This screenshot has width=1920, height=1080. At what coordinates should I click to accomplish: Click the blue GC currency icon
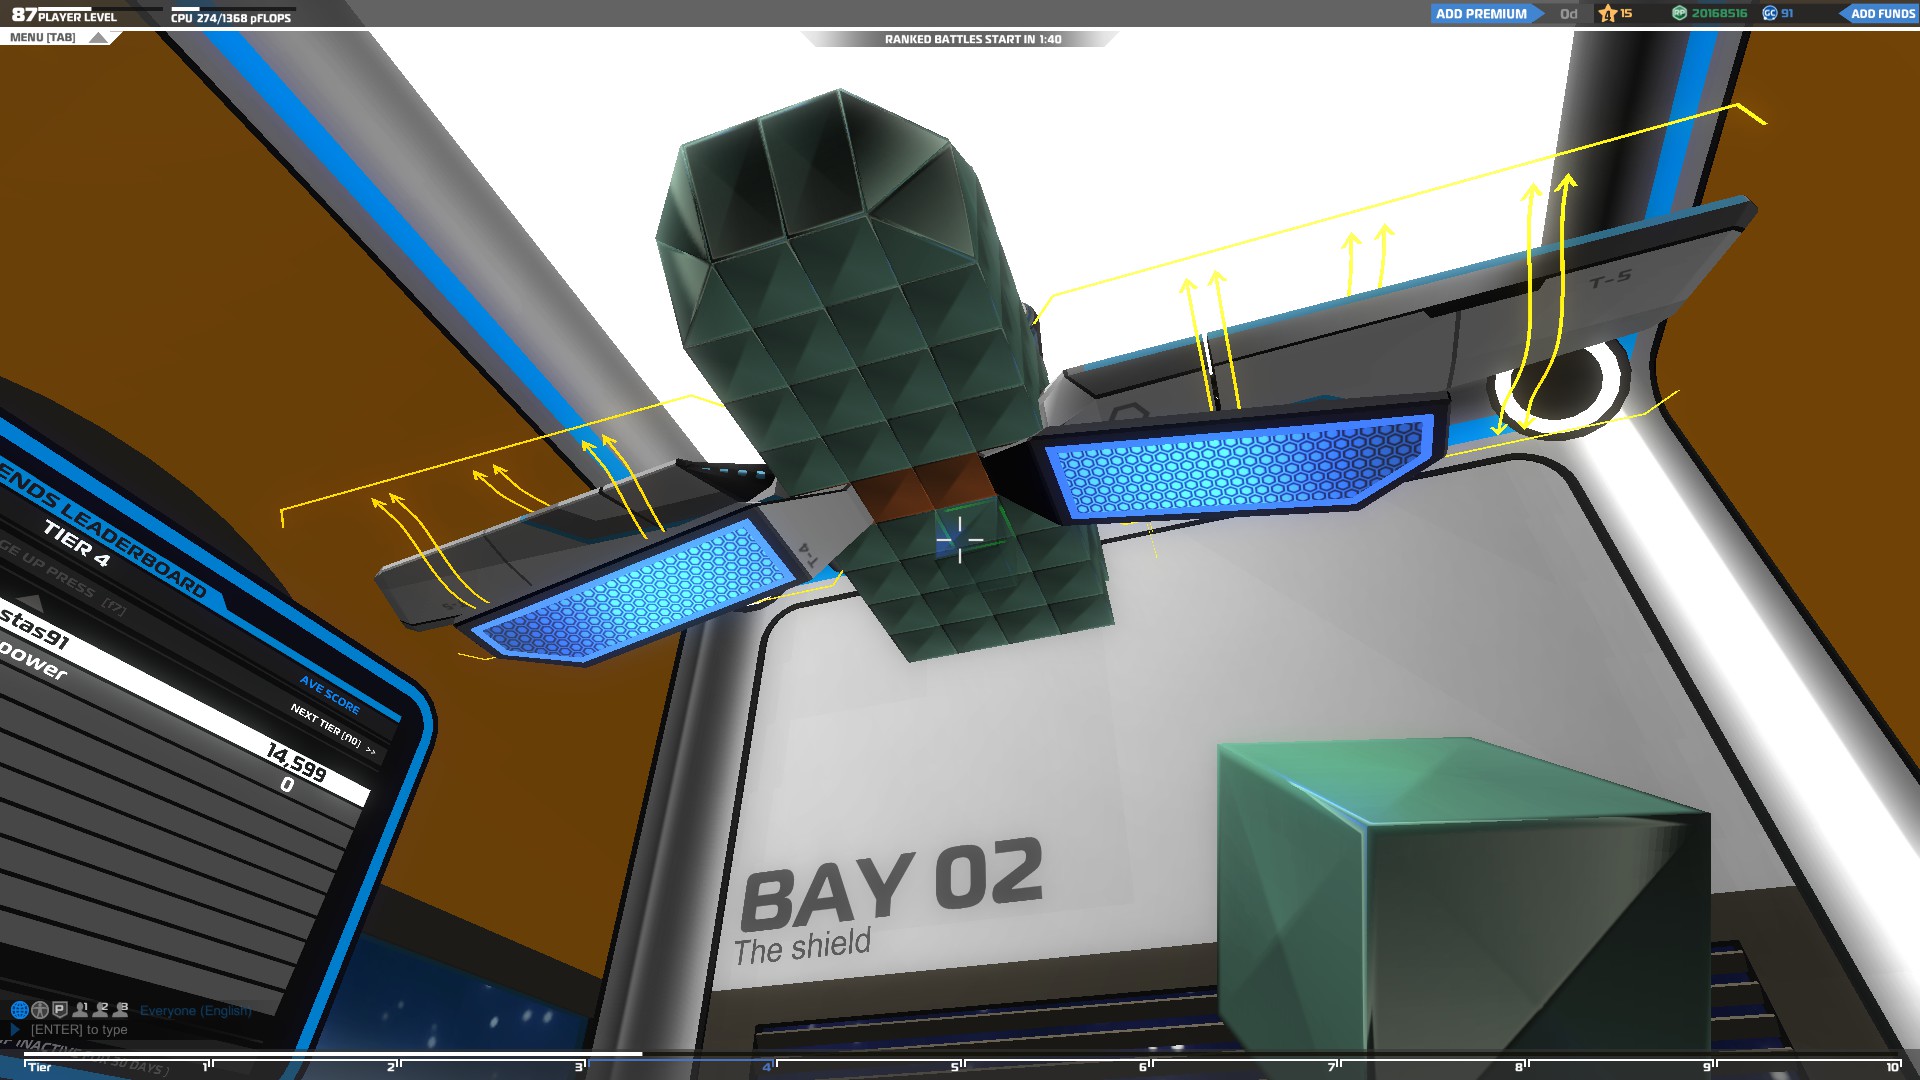click(x=1770, y=13)
